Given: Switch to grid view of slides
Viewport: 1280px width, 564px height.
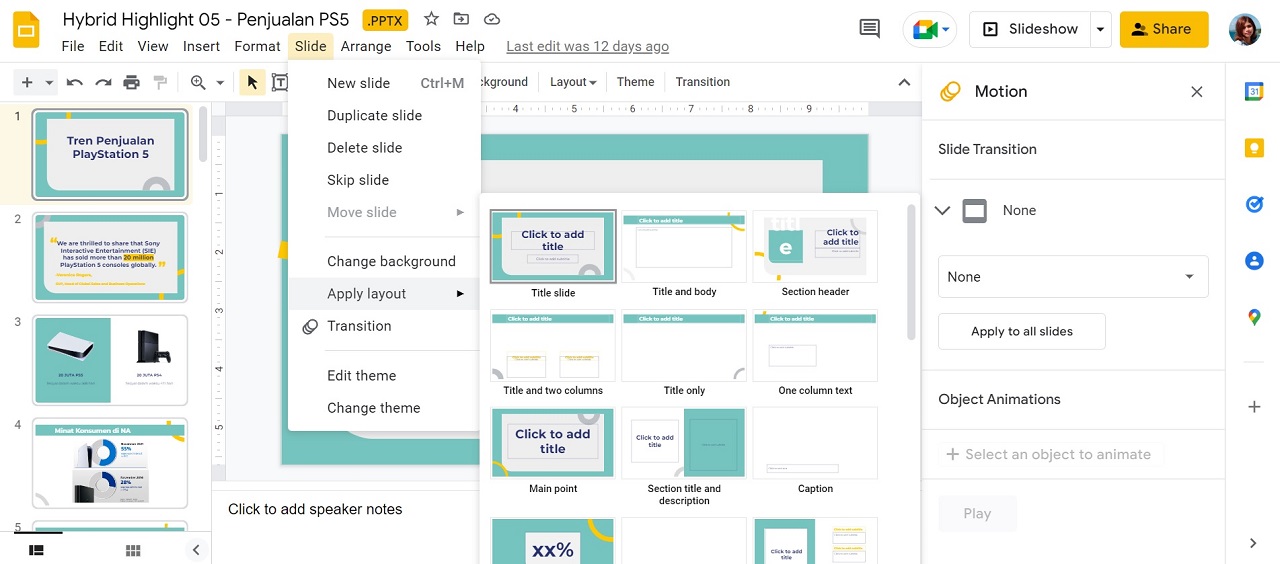Looking at the screenshot, I should click(x=133, y=550).
